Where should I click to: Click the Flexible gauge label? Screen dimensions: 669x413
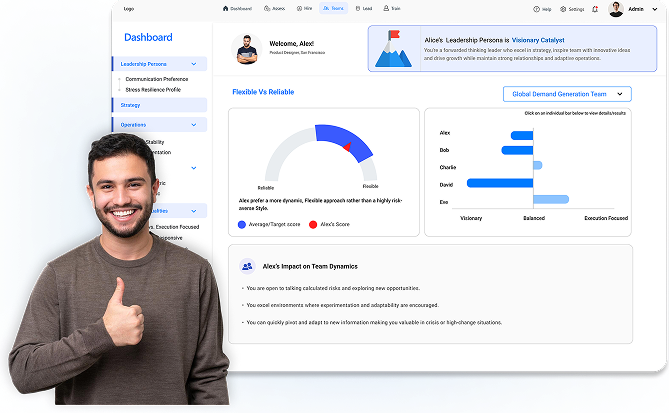click(370, 186)
